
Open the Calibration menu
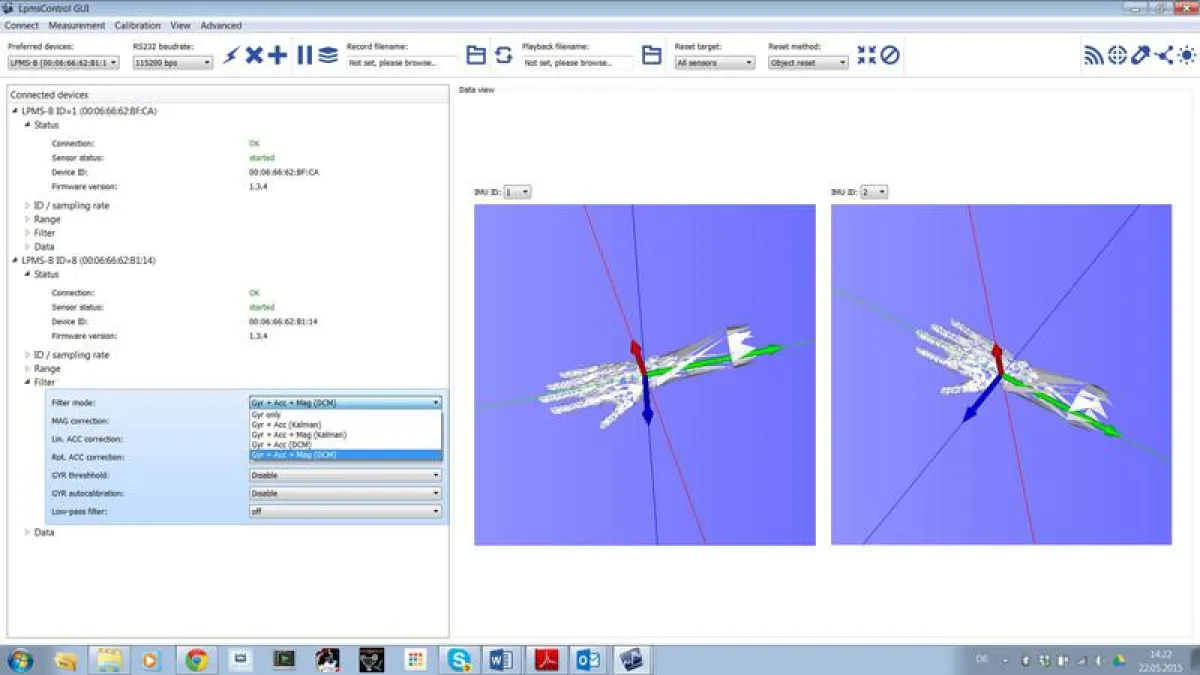tap(138, 25)
